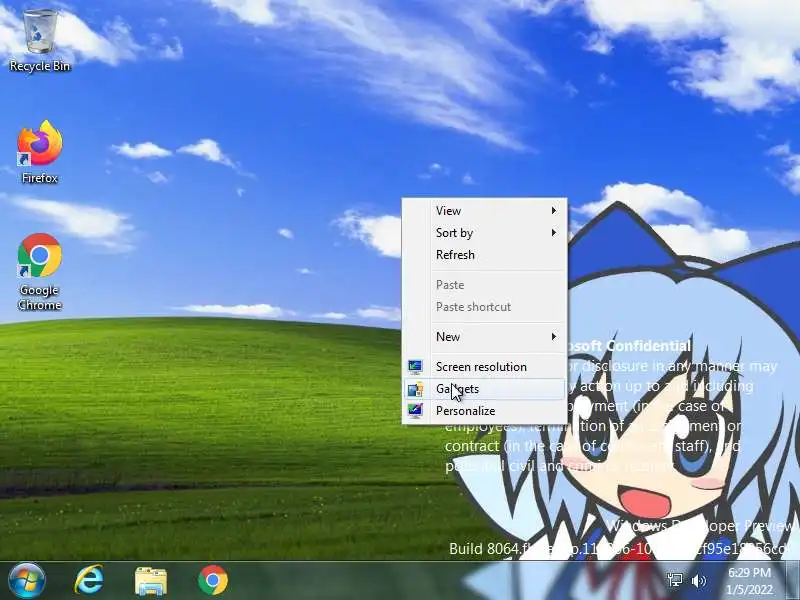Open the Sort by submenu

(x=484, y=233)
